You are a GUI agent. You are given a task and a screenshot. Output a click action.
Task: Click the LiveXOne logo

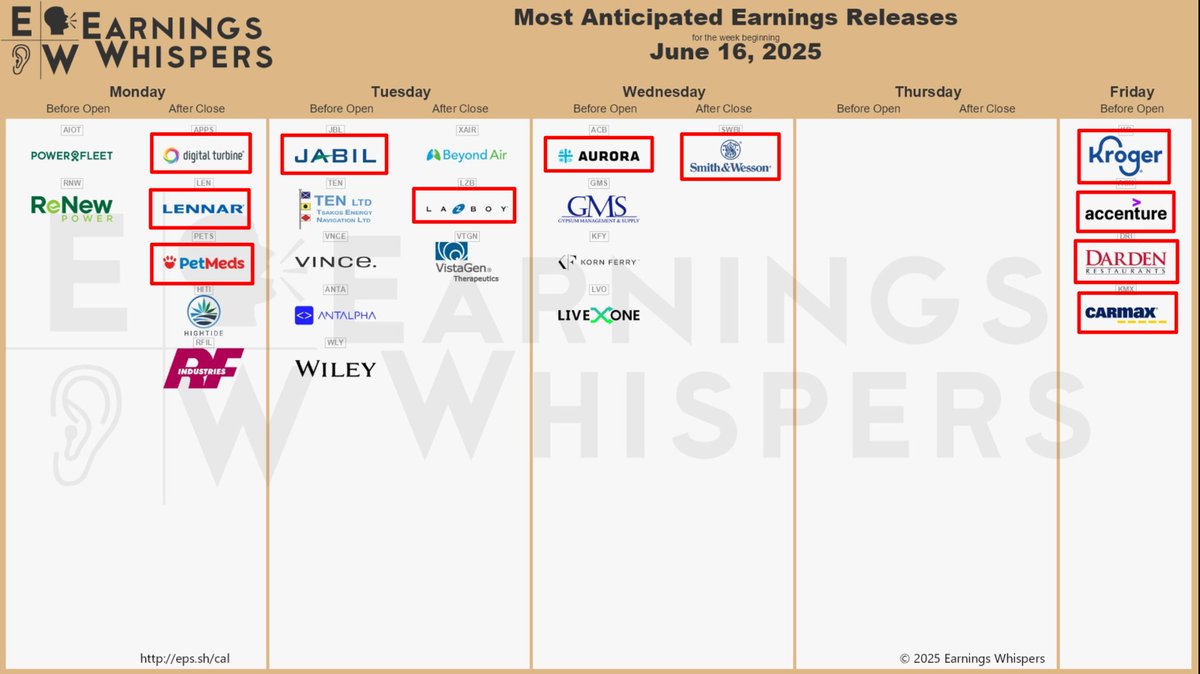598,315
